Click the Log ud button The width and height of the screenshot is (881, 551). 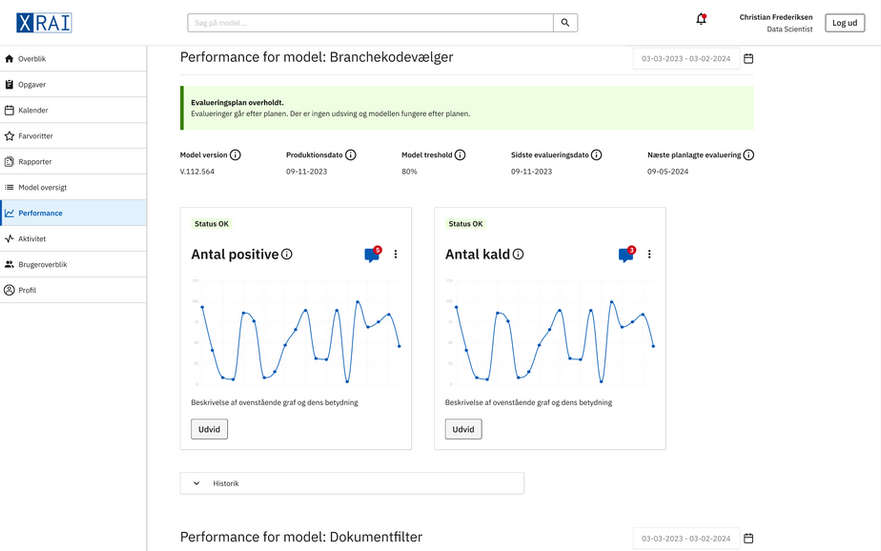844,22
